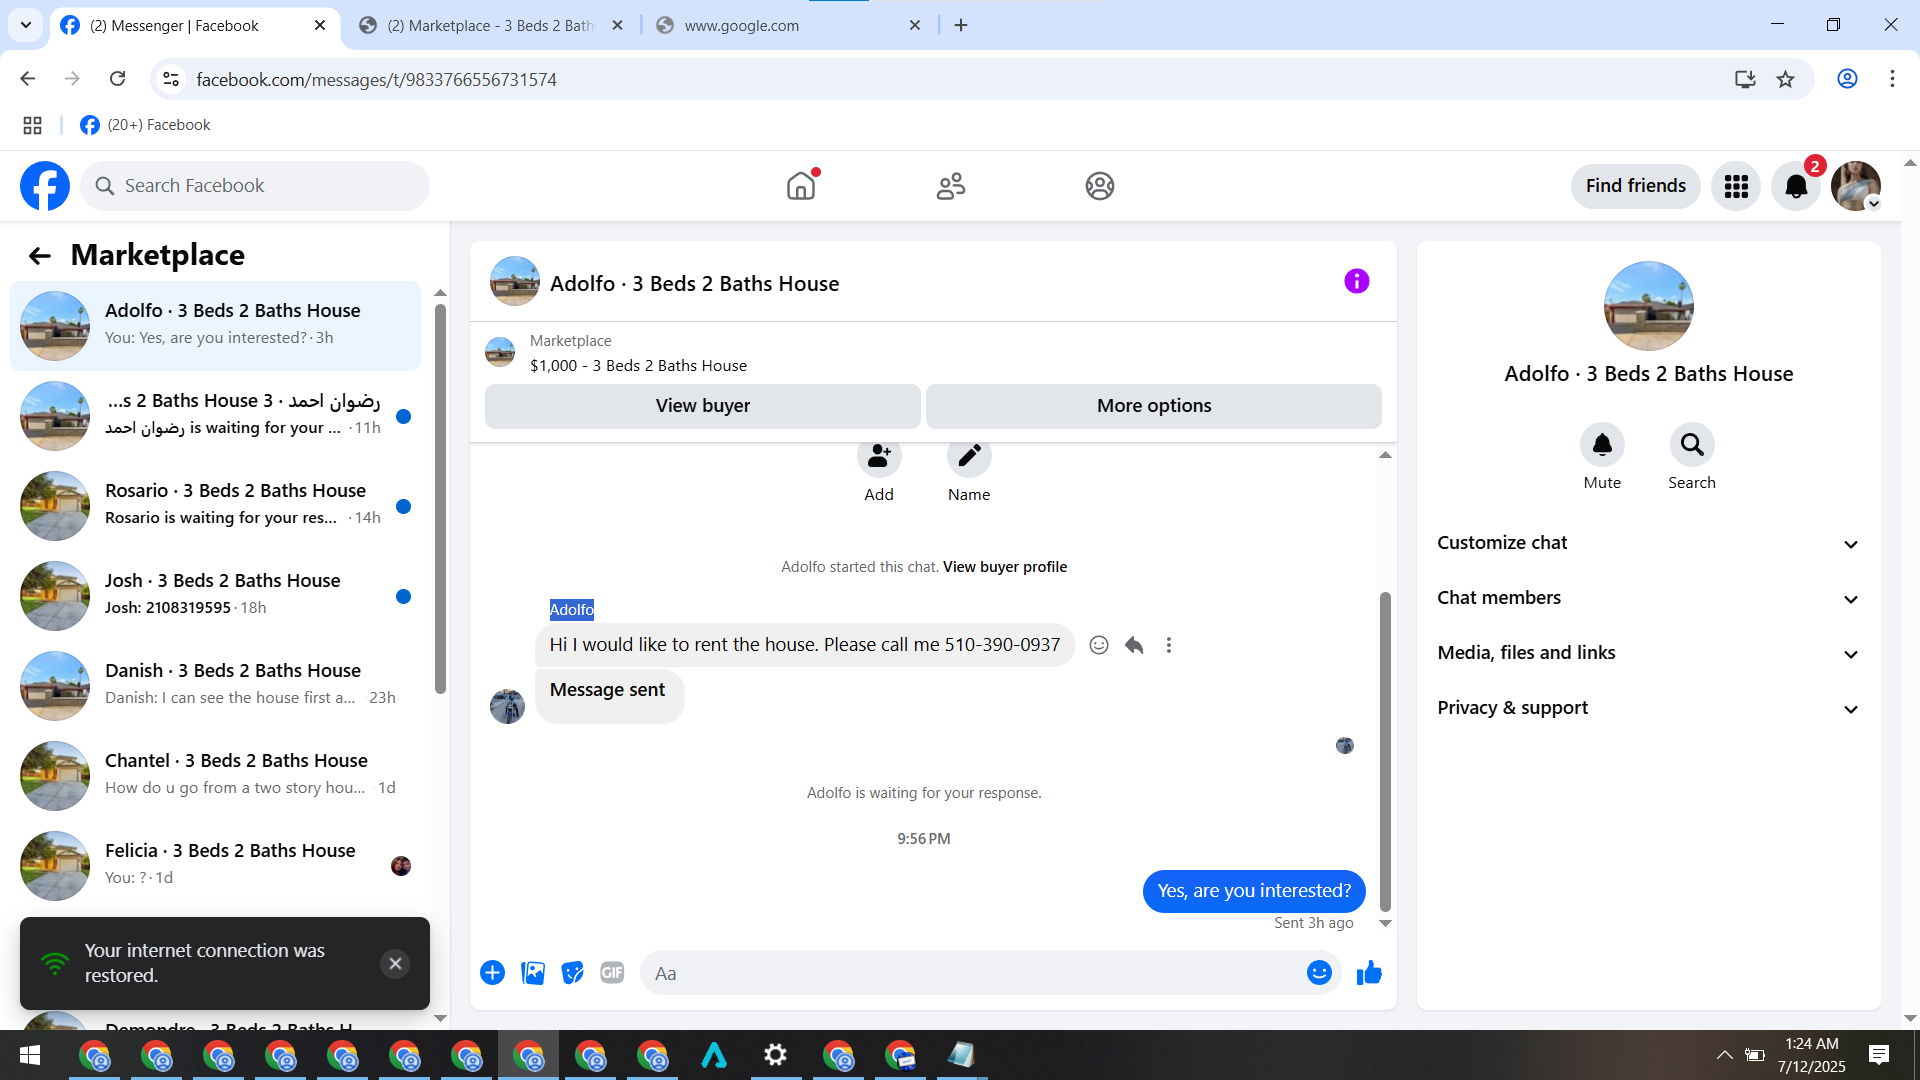Choose a GIF for the message

(x=612, y=973)
